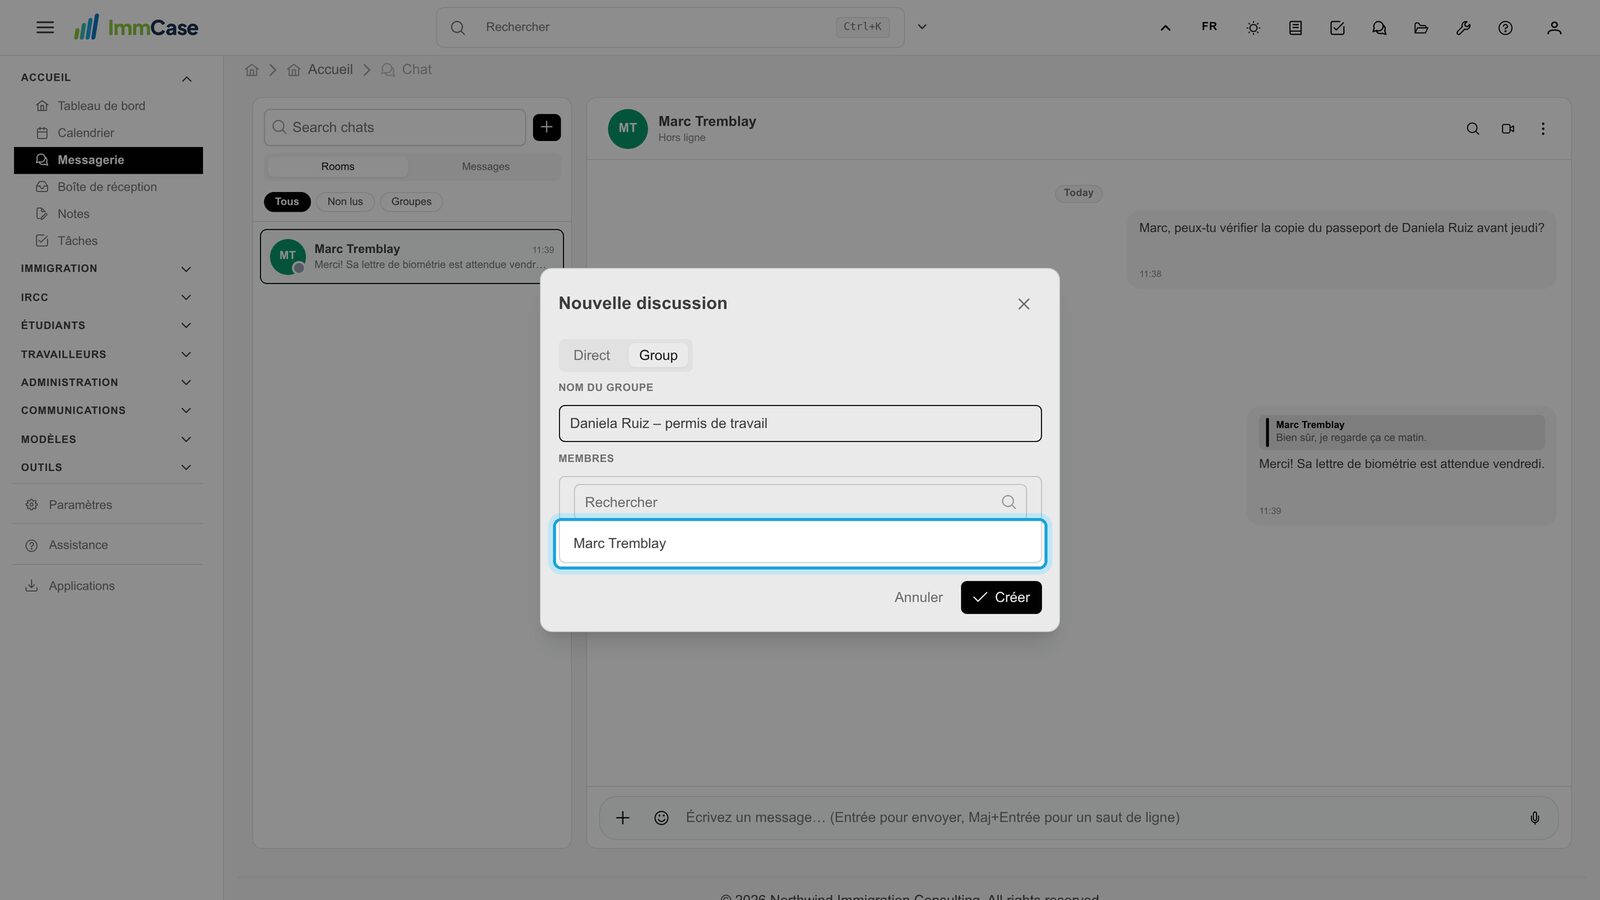This screenshot has width=1600, height=900.
Task: Open the Rooms tab
Action: [x=338, y=166]
